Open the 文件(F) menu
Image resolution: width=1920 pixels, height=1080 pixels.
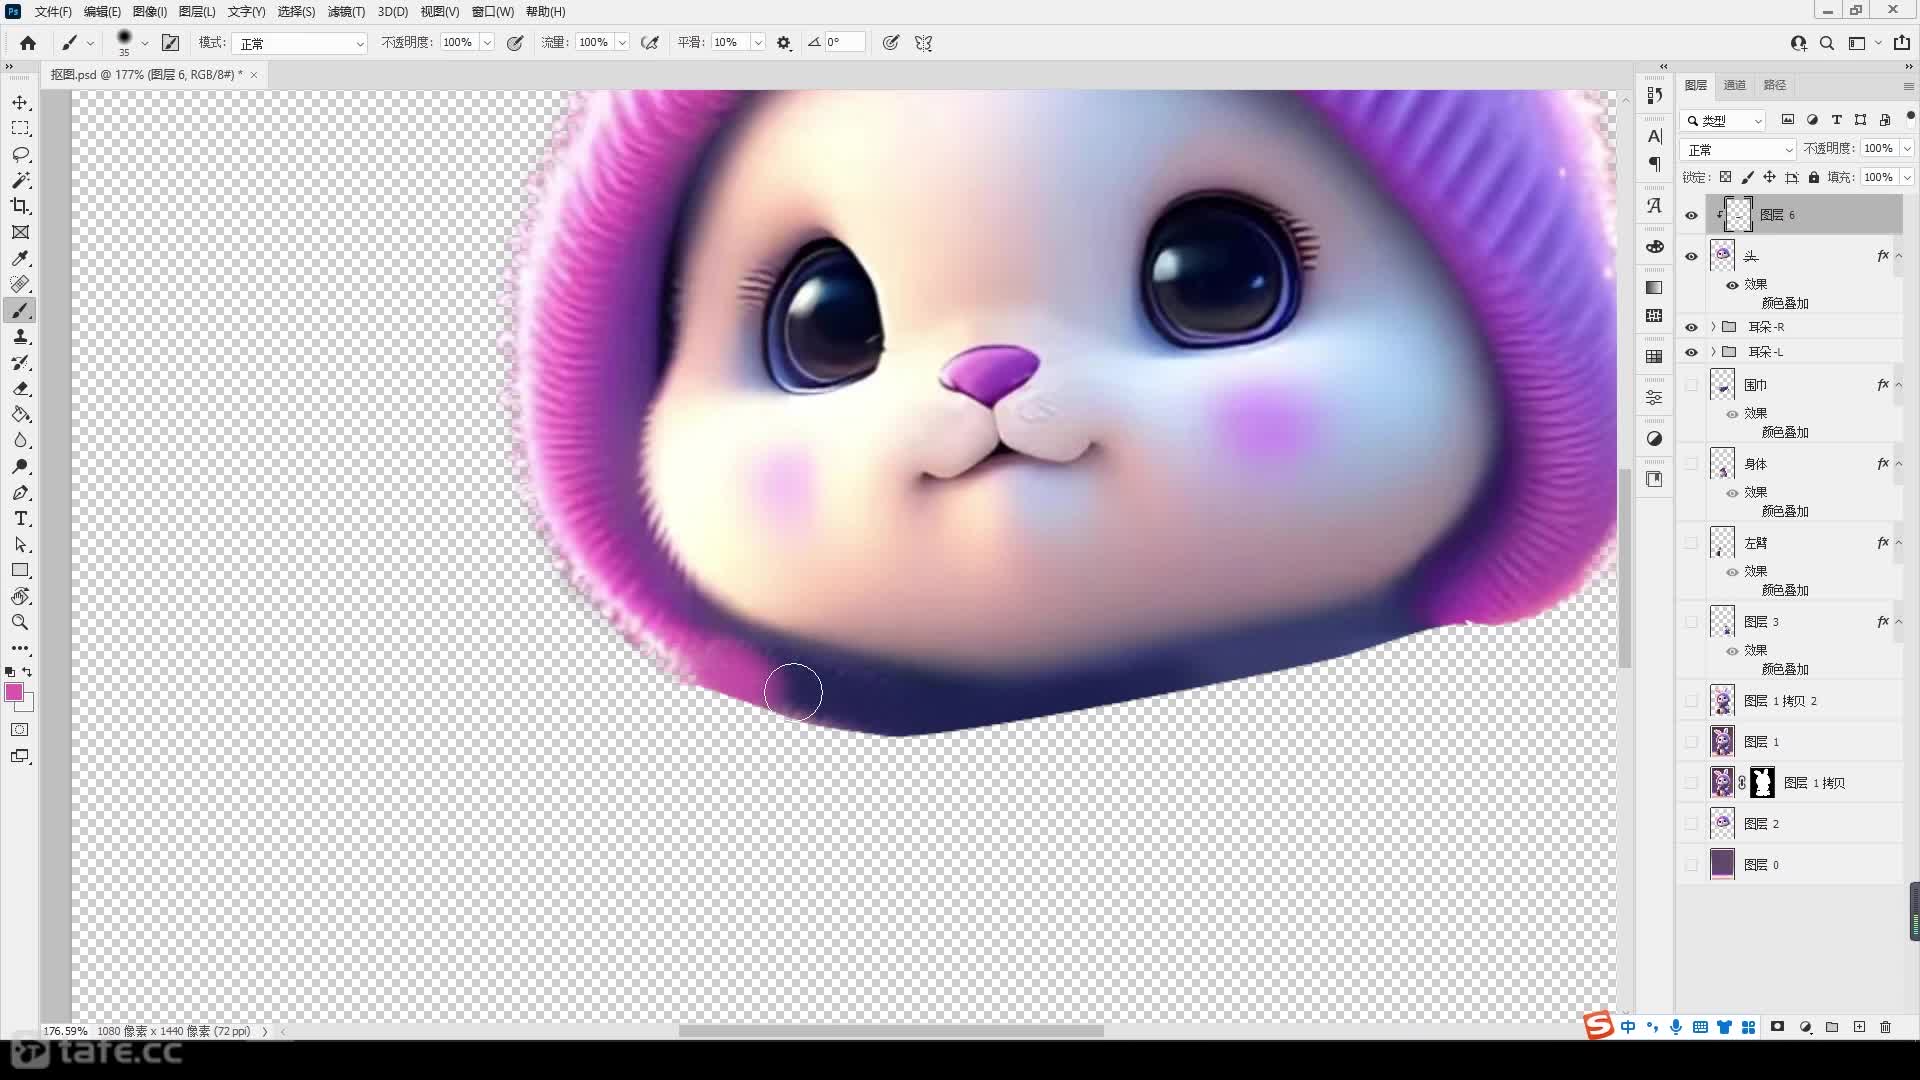coord(52,12)
